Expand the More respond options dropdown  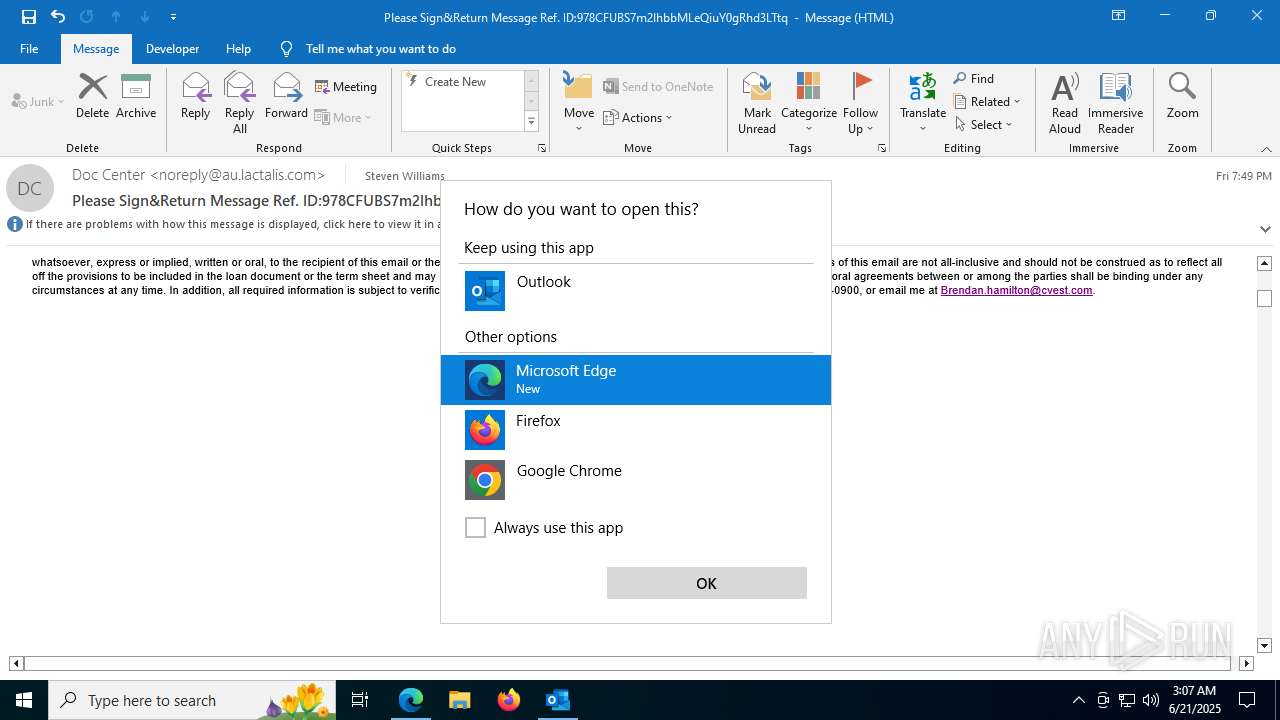tap(344, 117)
